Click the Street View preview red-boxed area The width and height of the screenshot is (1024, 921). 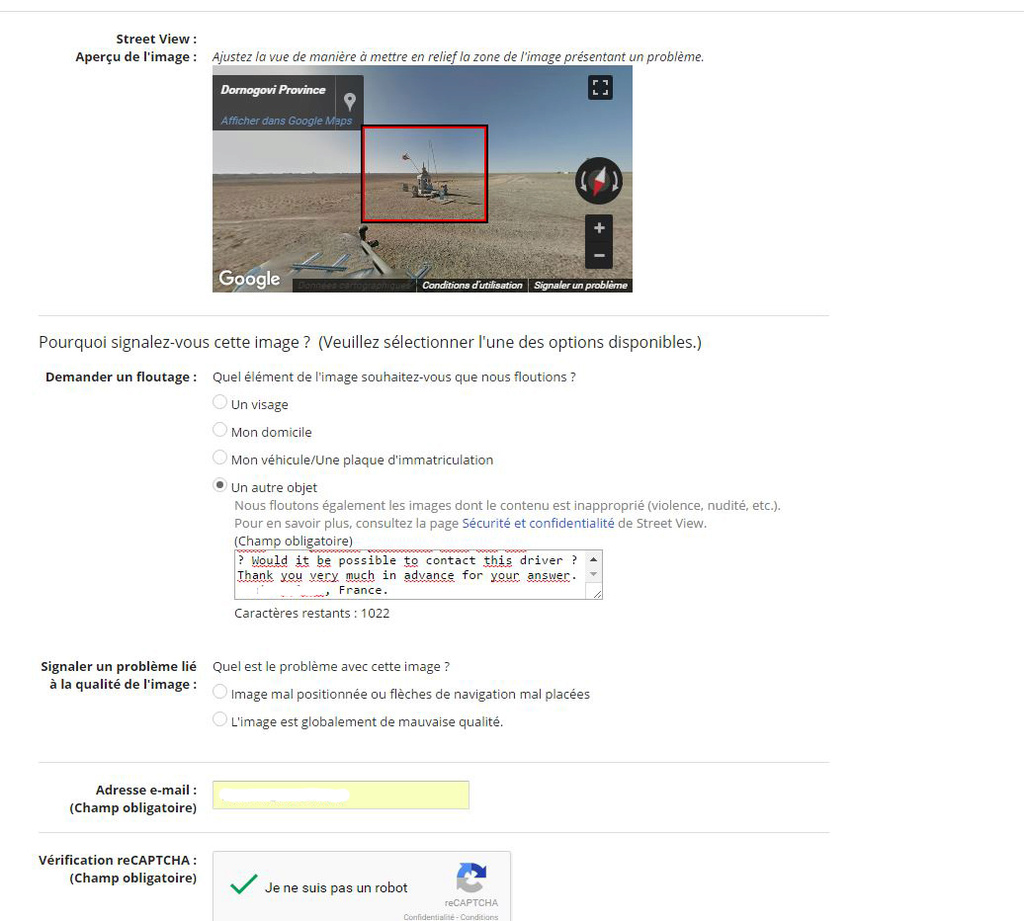coord(424,174)
